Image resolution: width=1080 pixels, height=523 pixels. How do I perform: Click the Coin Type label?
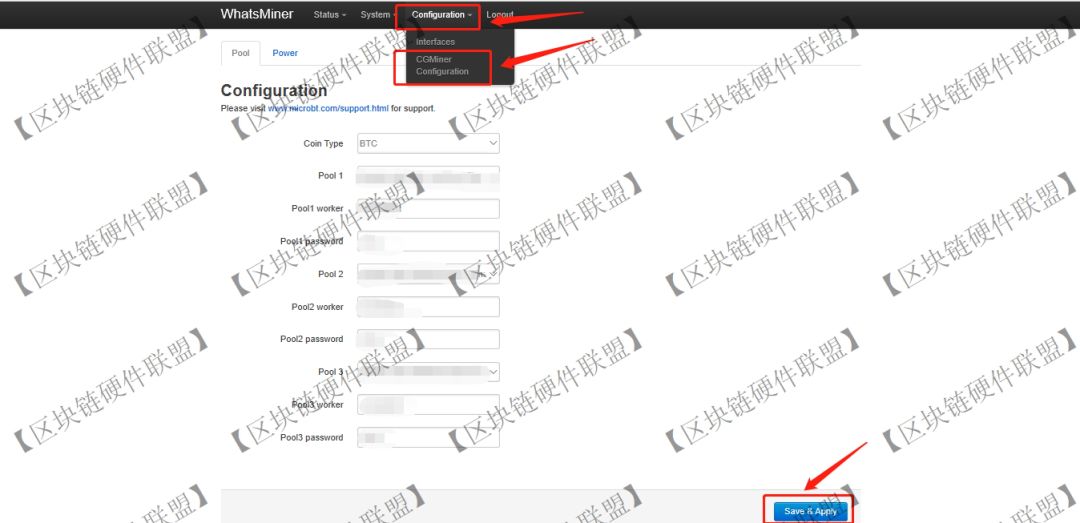click(323, 143)
